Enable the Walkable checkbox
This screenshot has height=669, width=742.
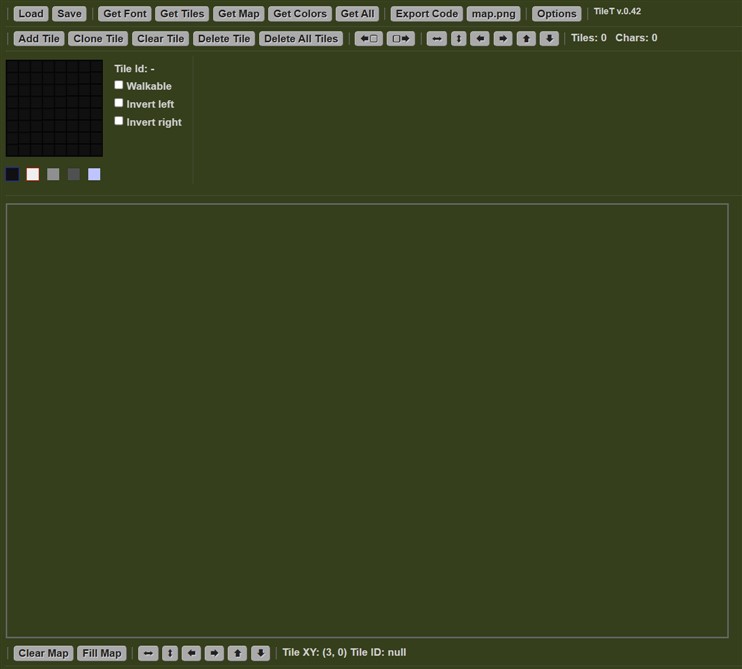tap(119, 86)
